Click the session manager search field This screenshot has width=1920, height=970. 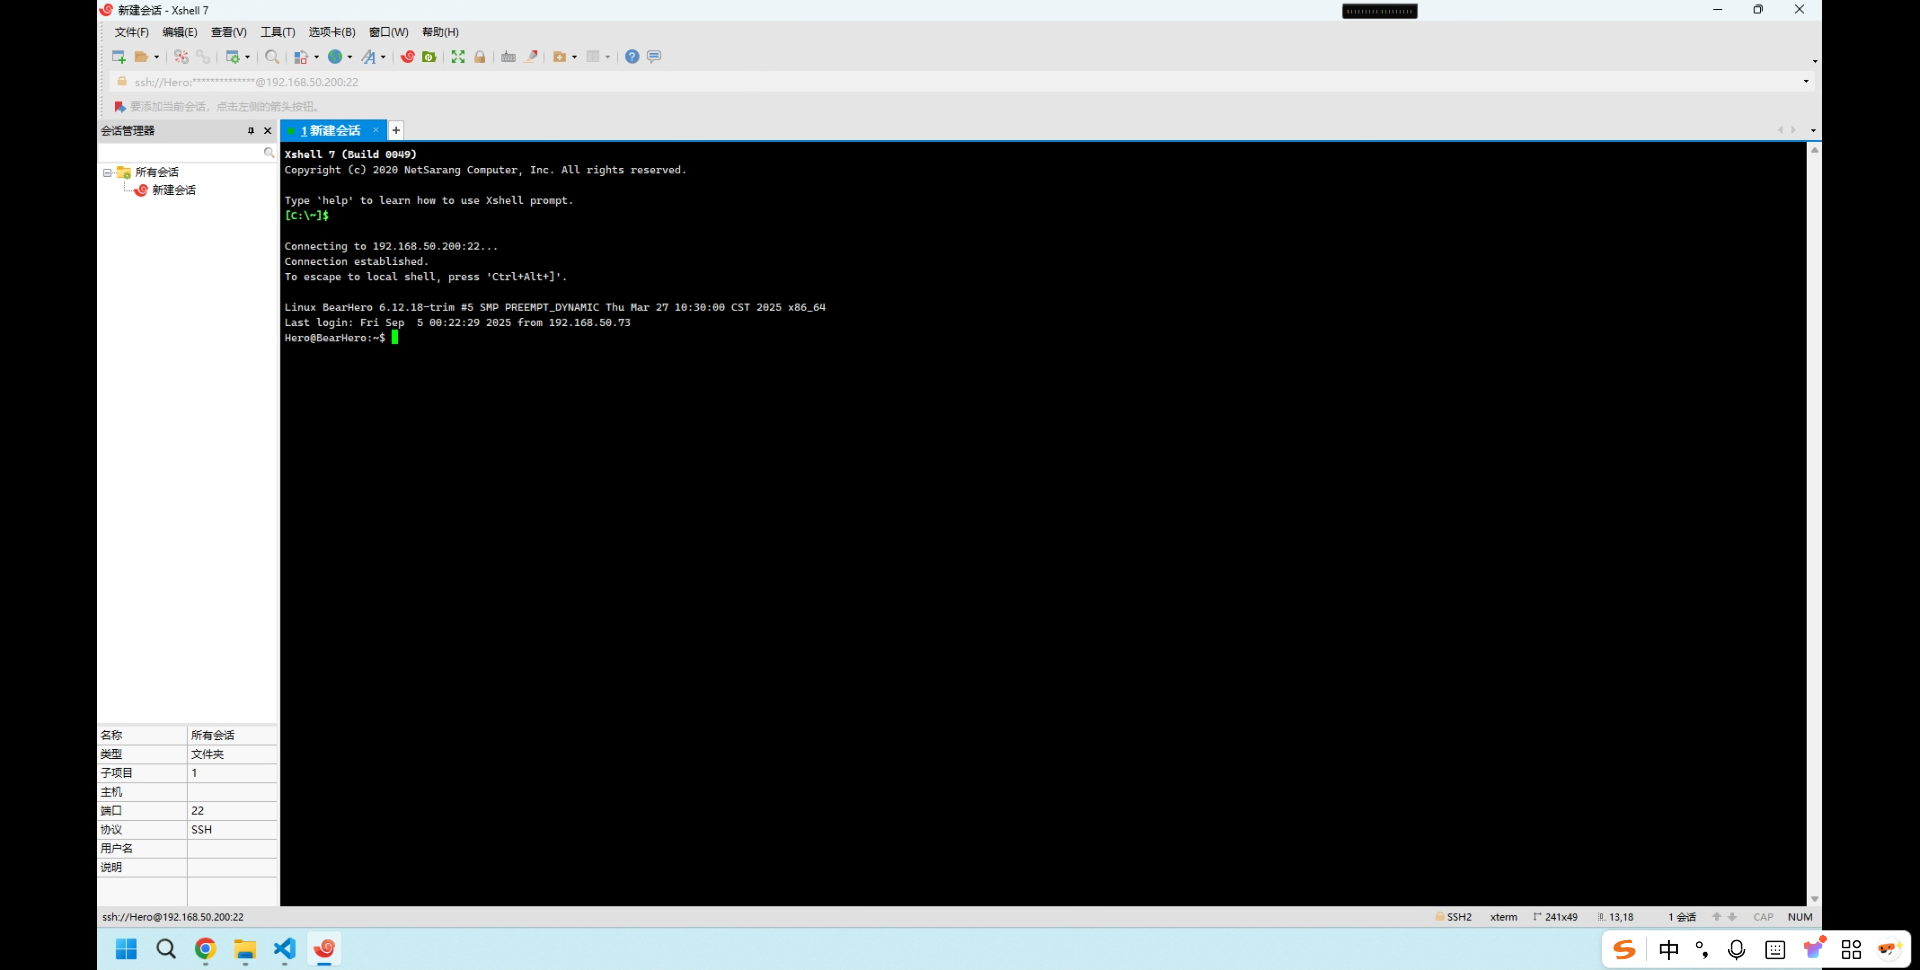pyautogui.click(x=187, y=152)
